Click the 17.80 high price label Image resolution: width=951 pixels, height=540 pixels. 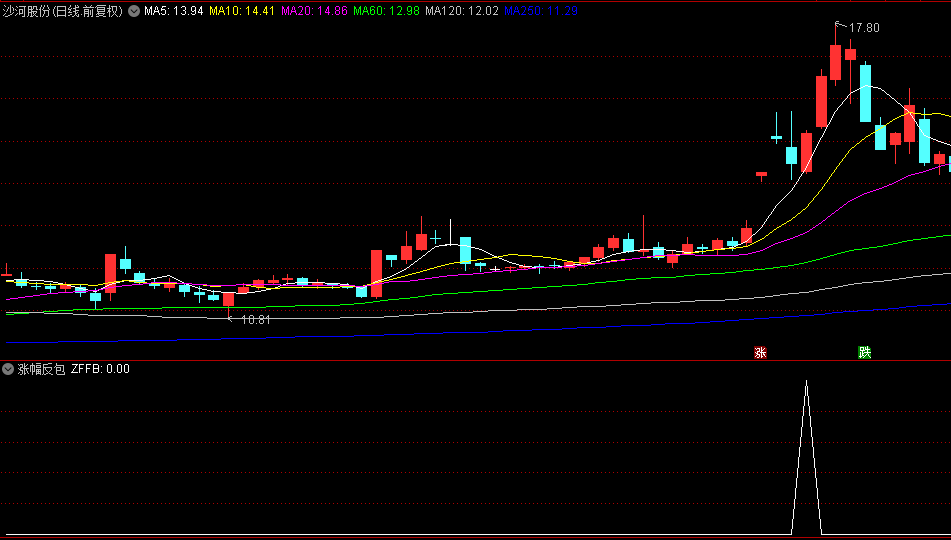coord(864,28)
